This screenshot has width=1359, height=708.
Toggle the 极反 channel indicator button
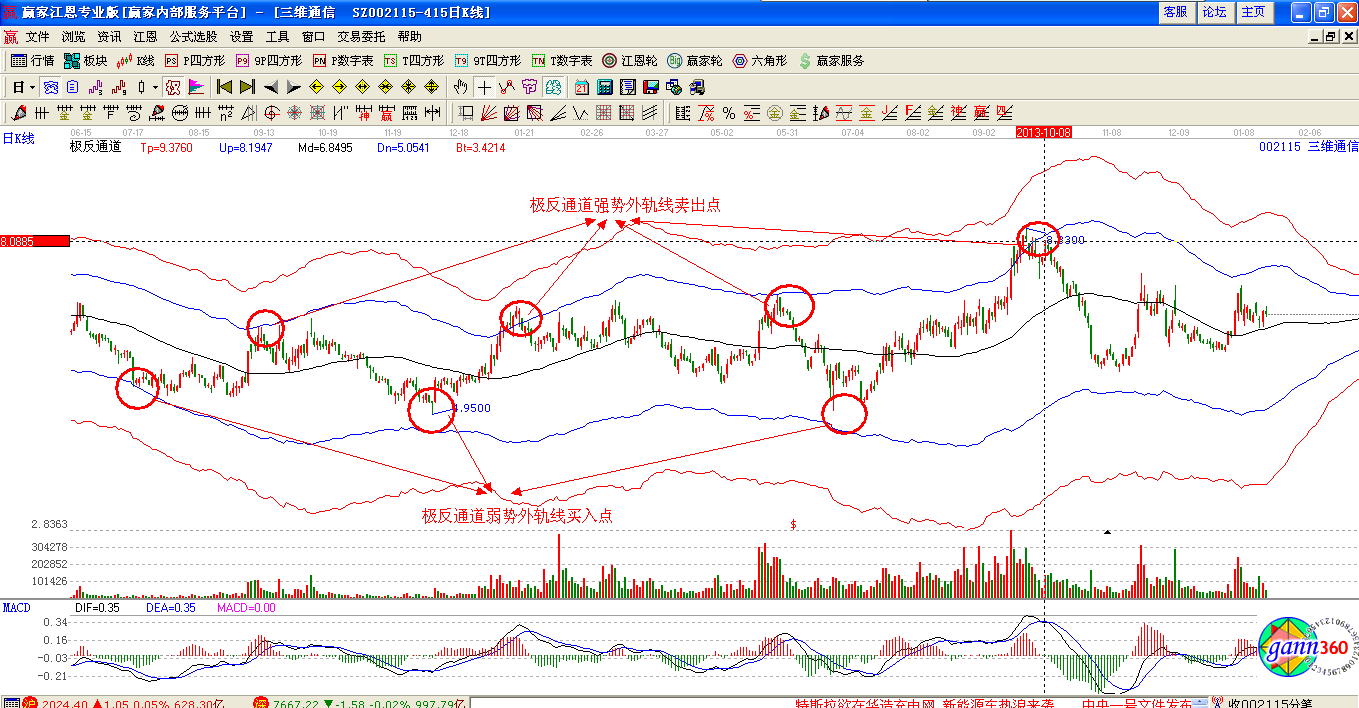pos(95,147)
